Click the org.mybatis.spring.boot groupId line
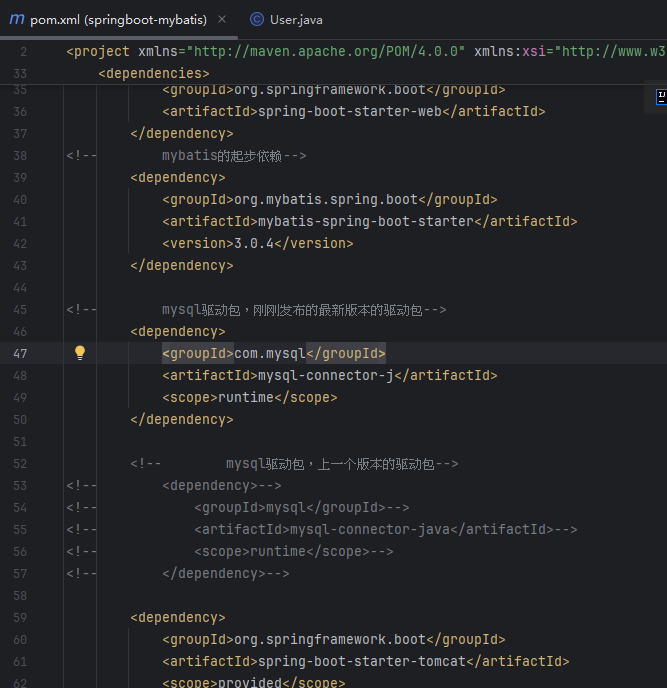This screenshot has height=688, width=667. click(x=330, y=200)
